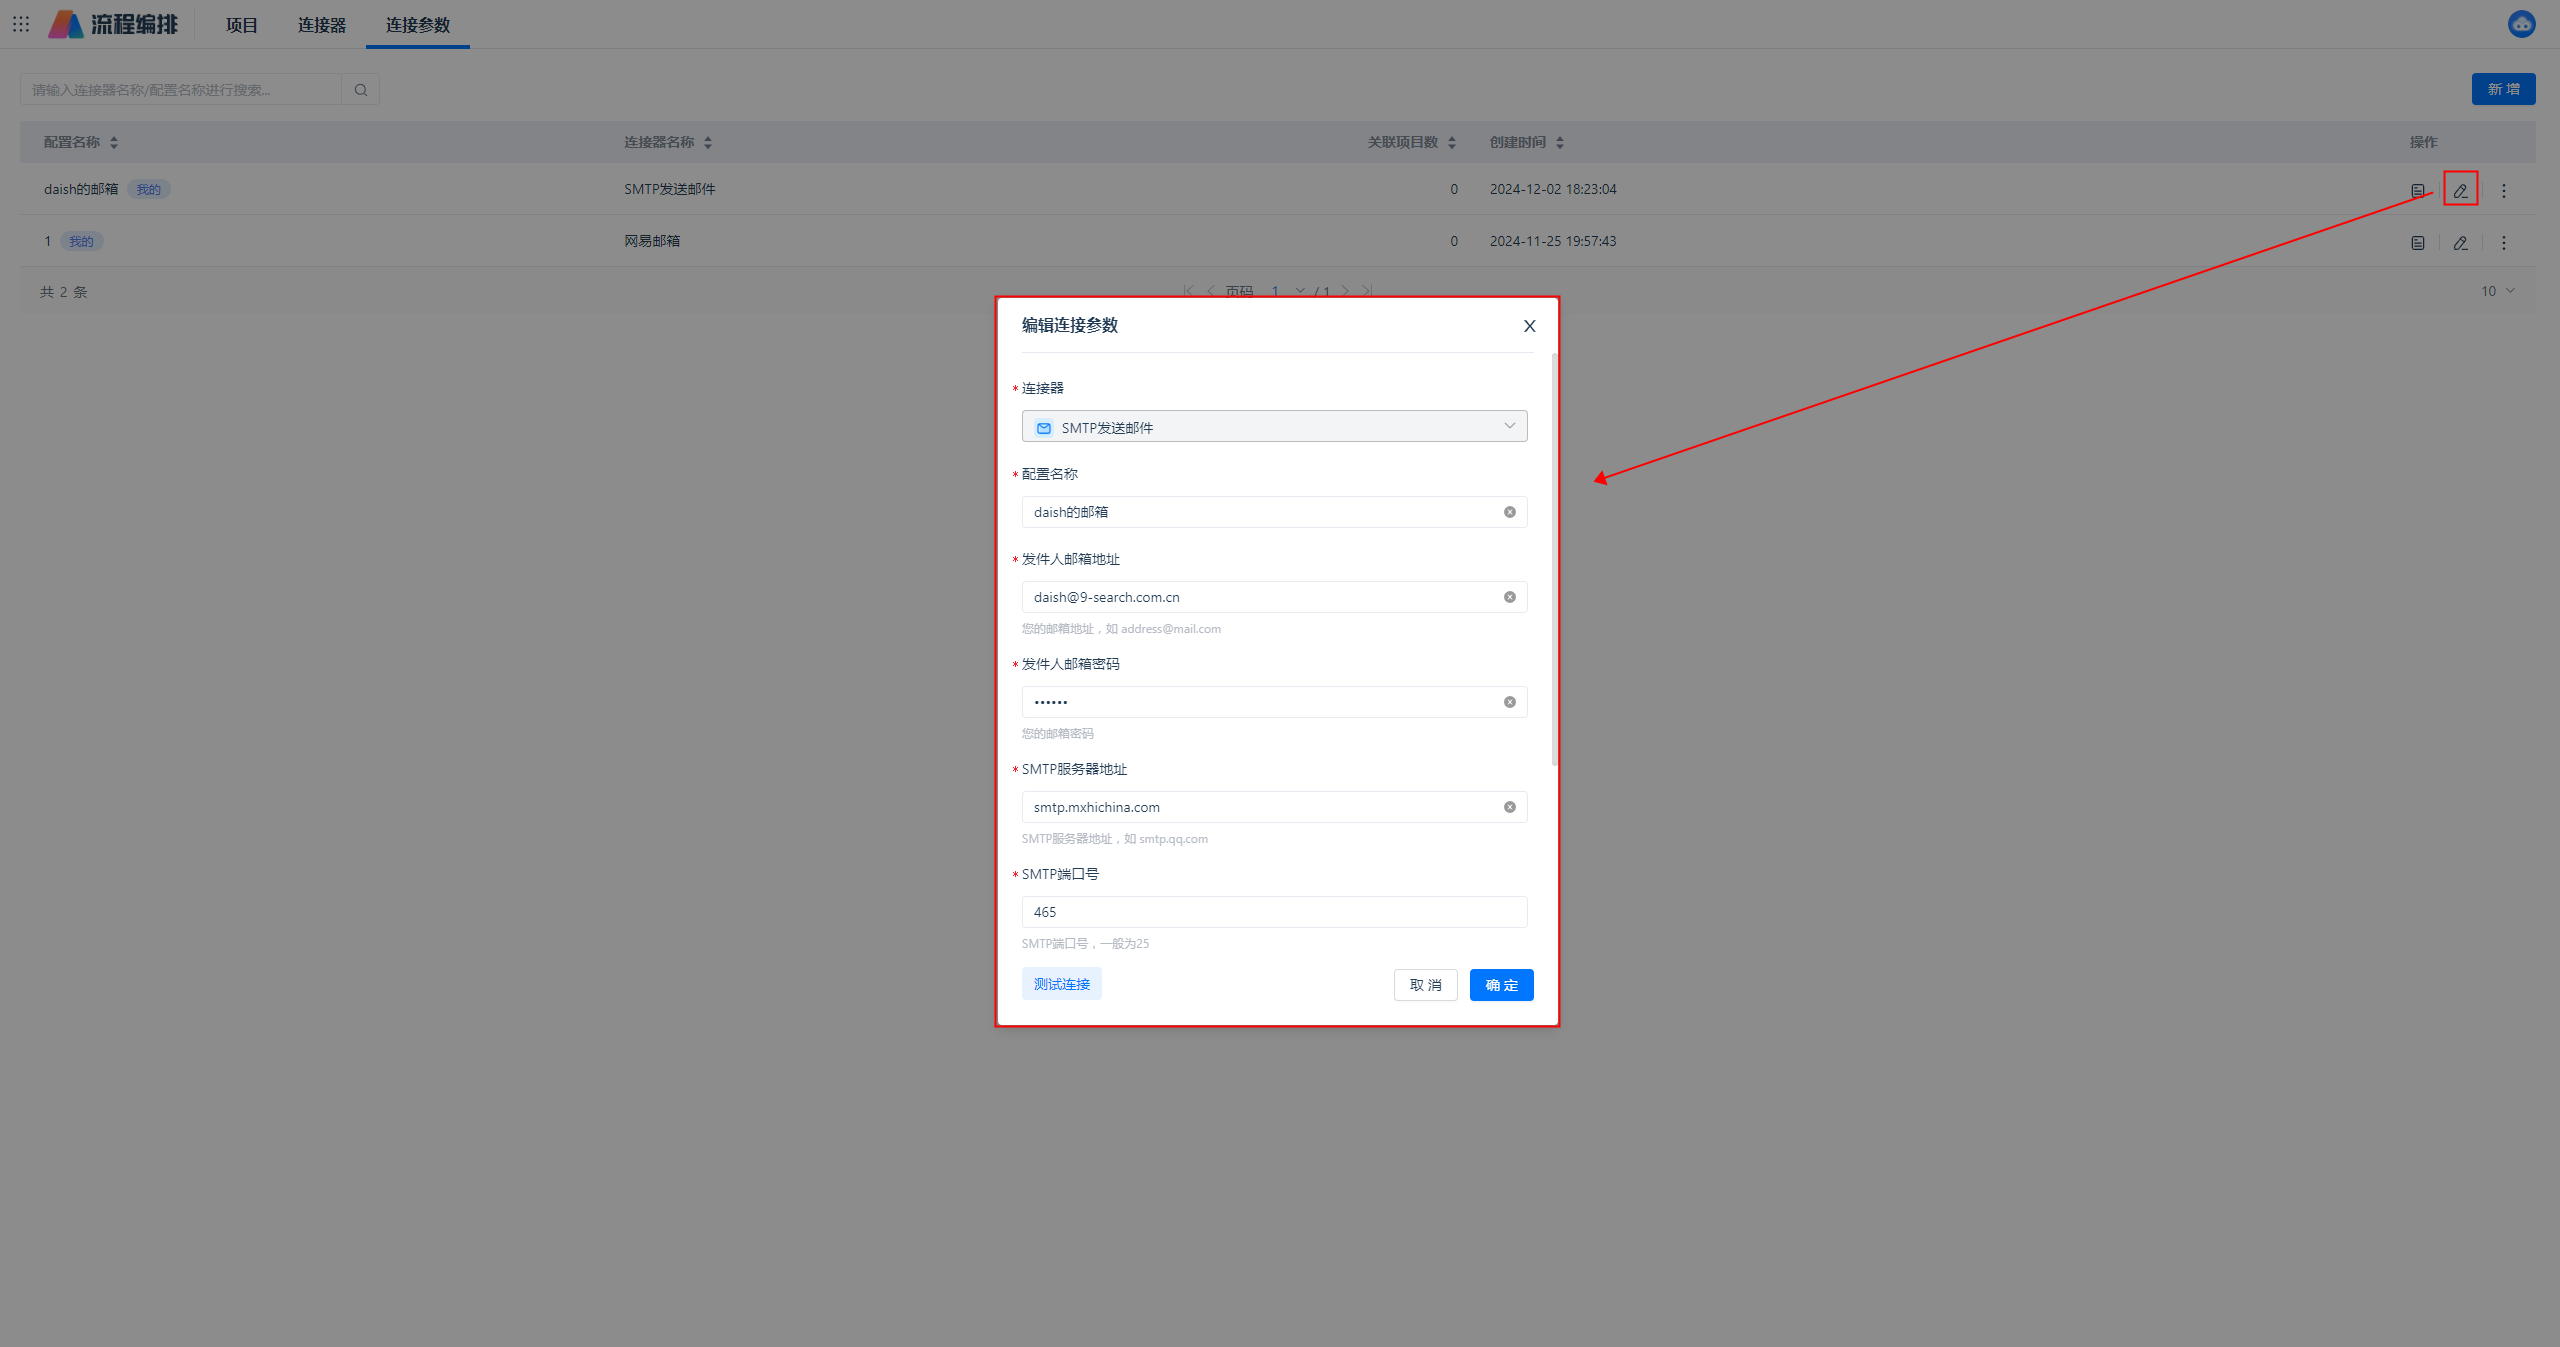Click the search magnifier icon
The image size is (2560, 1347).
click(360, 90)
